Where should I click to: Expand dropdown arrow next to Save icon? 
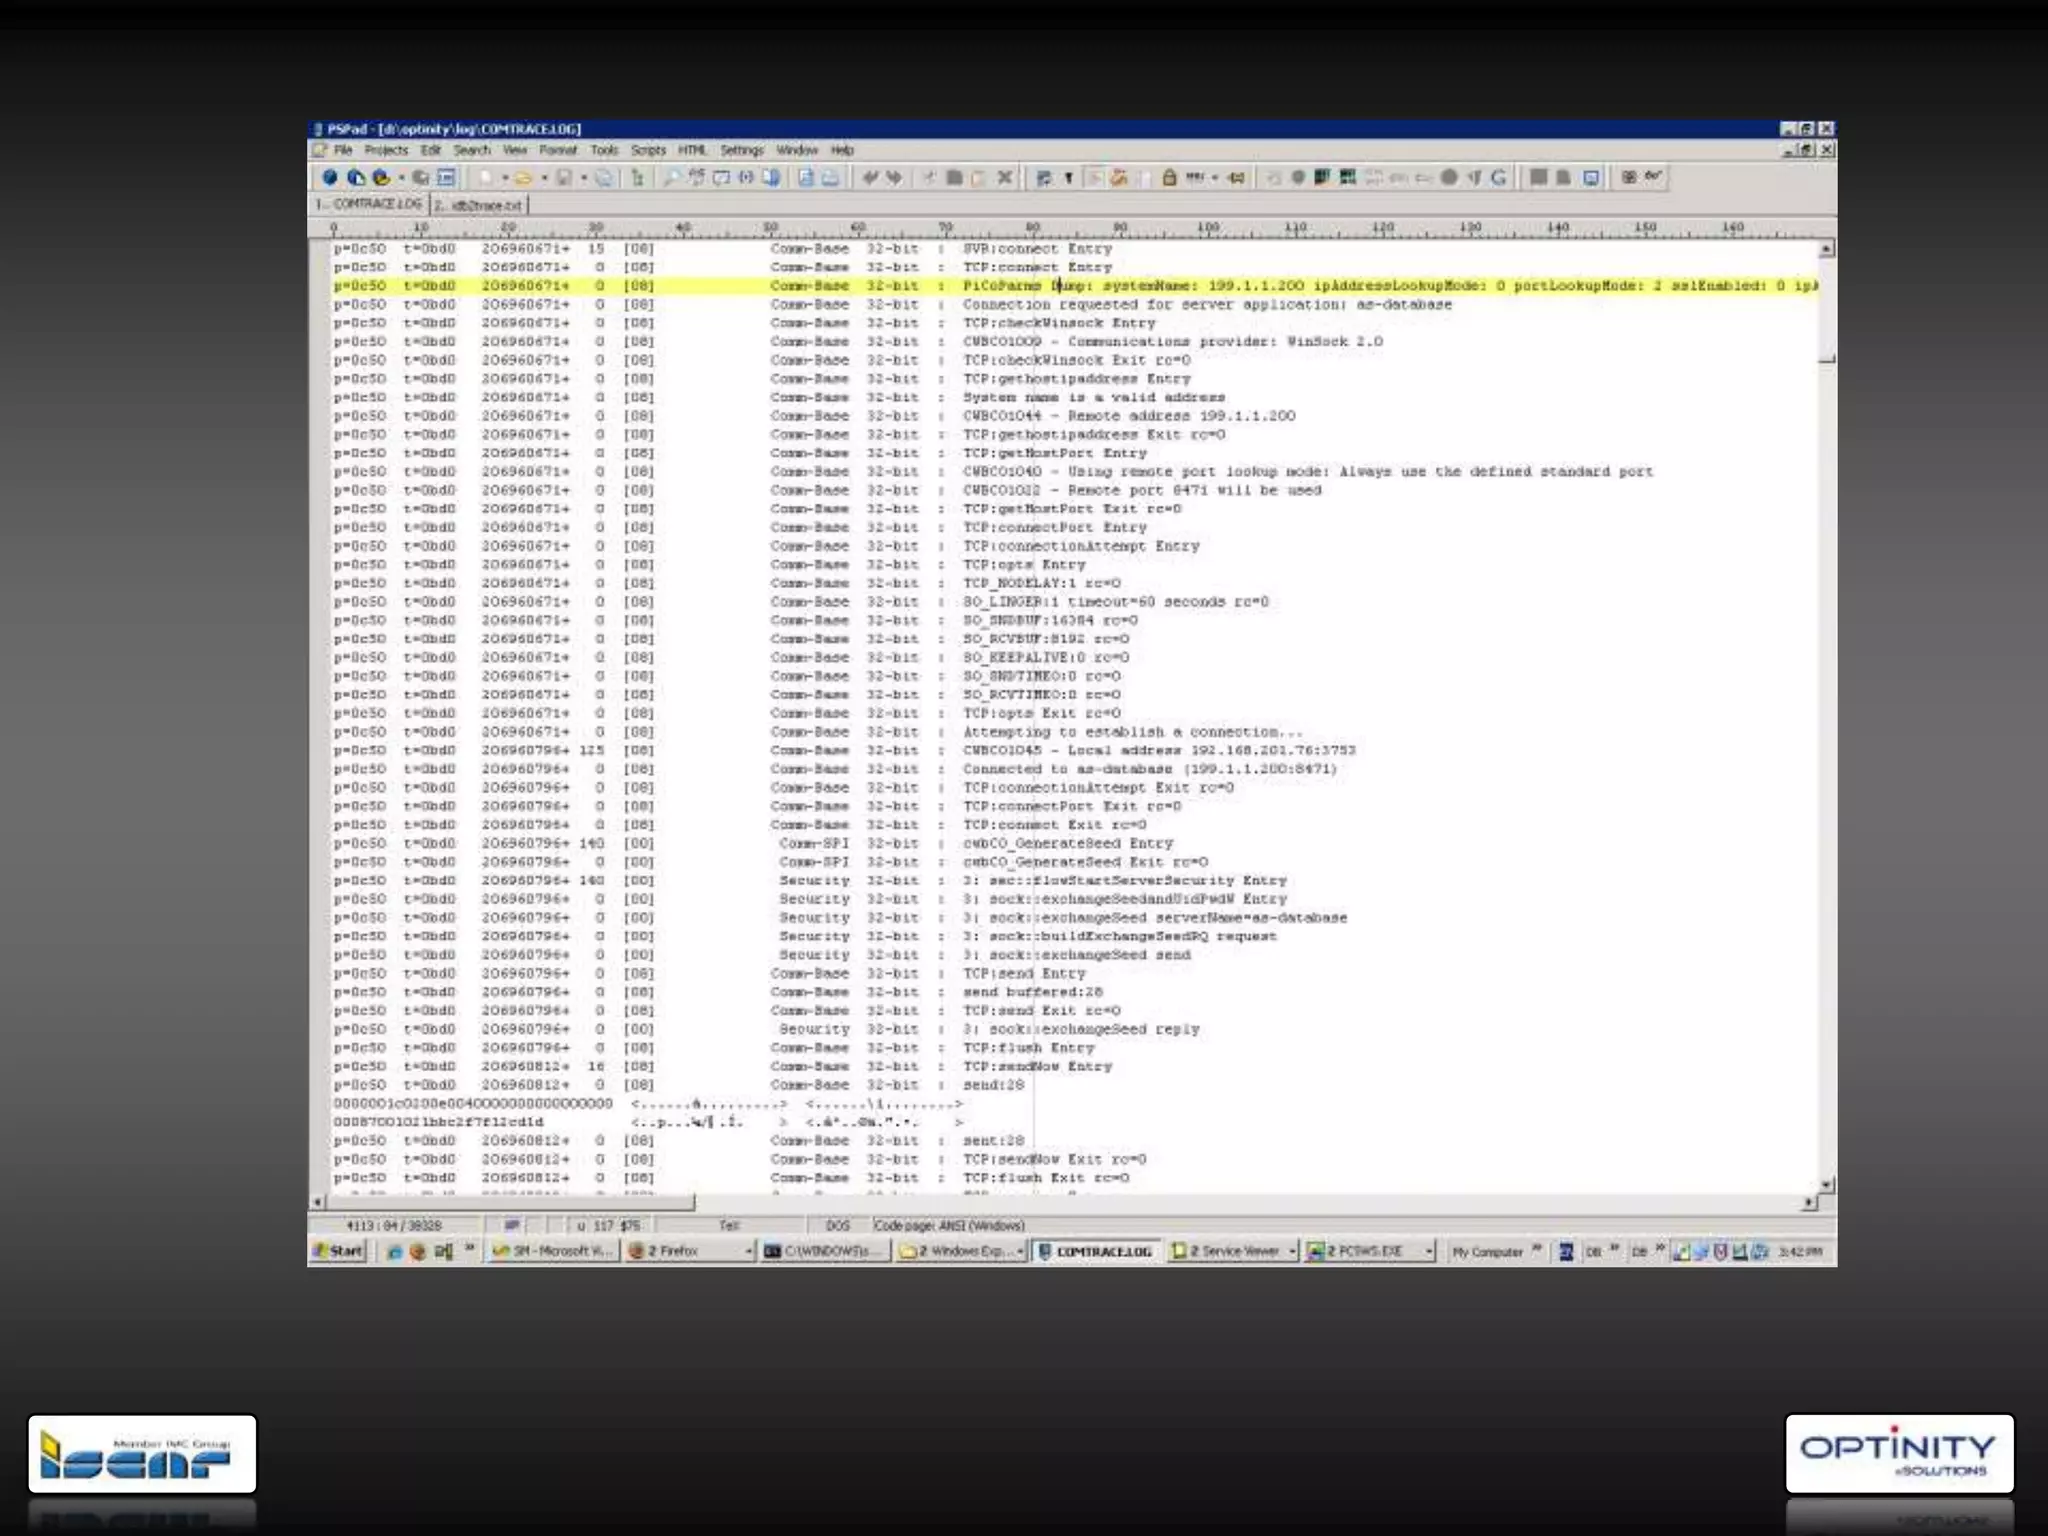pyautogui.click(x=584, y=178)
